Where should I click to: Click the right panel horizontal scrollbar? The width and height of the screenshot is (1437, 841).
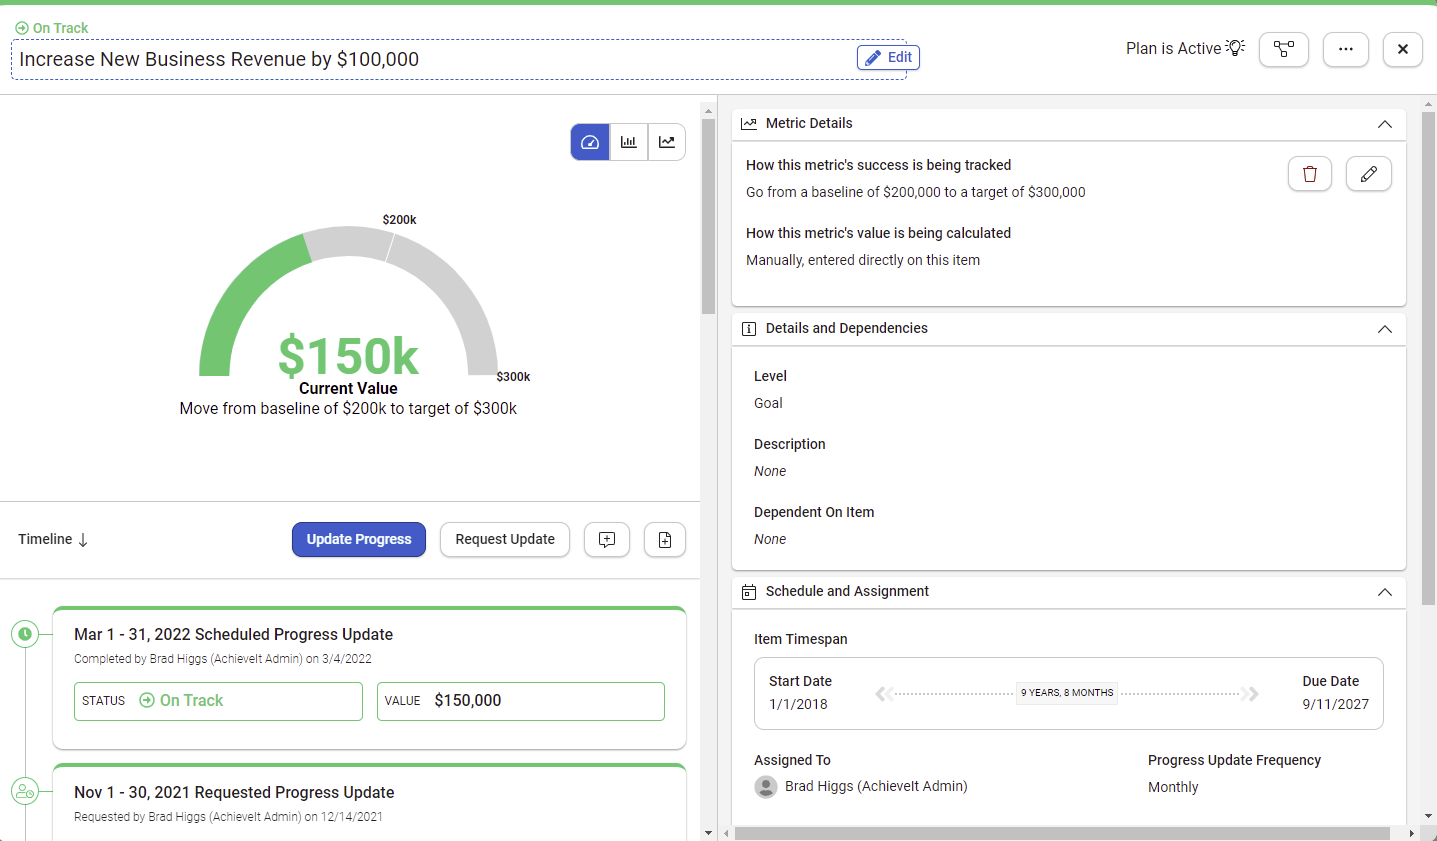[x=1062, y=833]
